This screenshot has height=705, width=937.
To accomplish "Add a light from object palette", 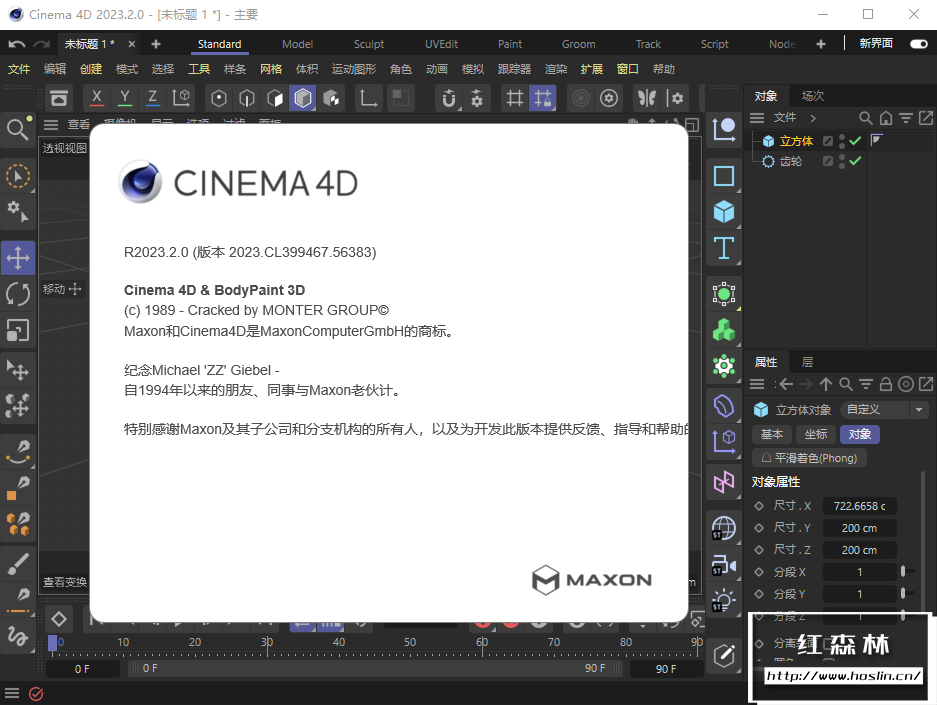I will [x=724, y=600].
